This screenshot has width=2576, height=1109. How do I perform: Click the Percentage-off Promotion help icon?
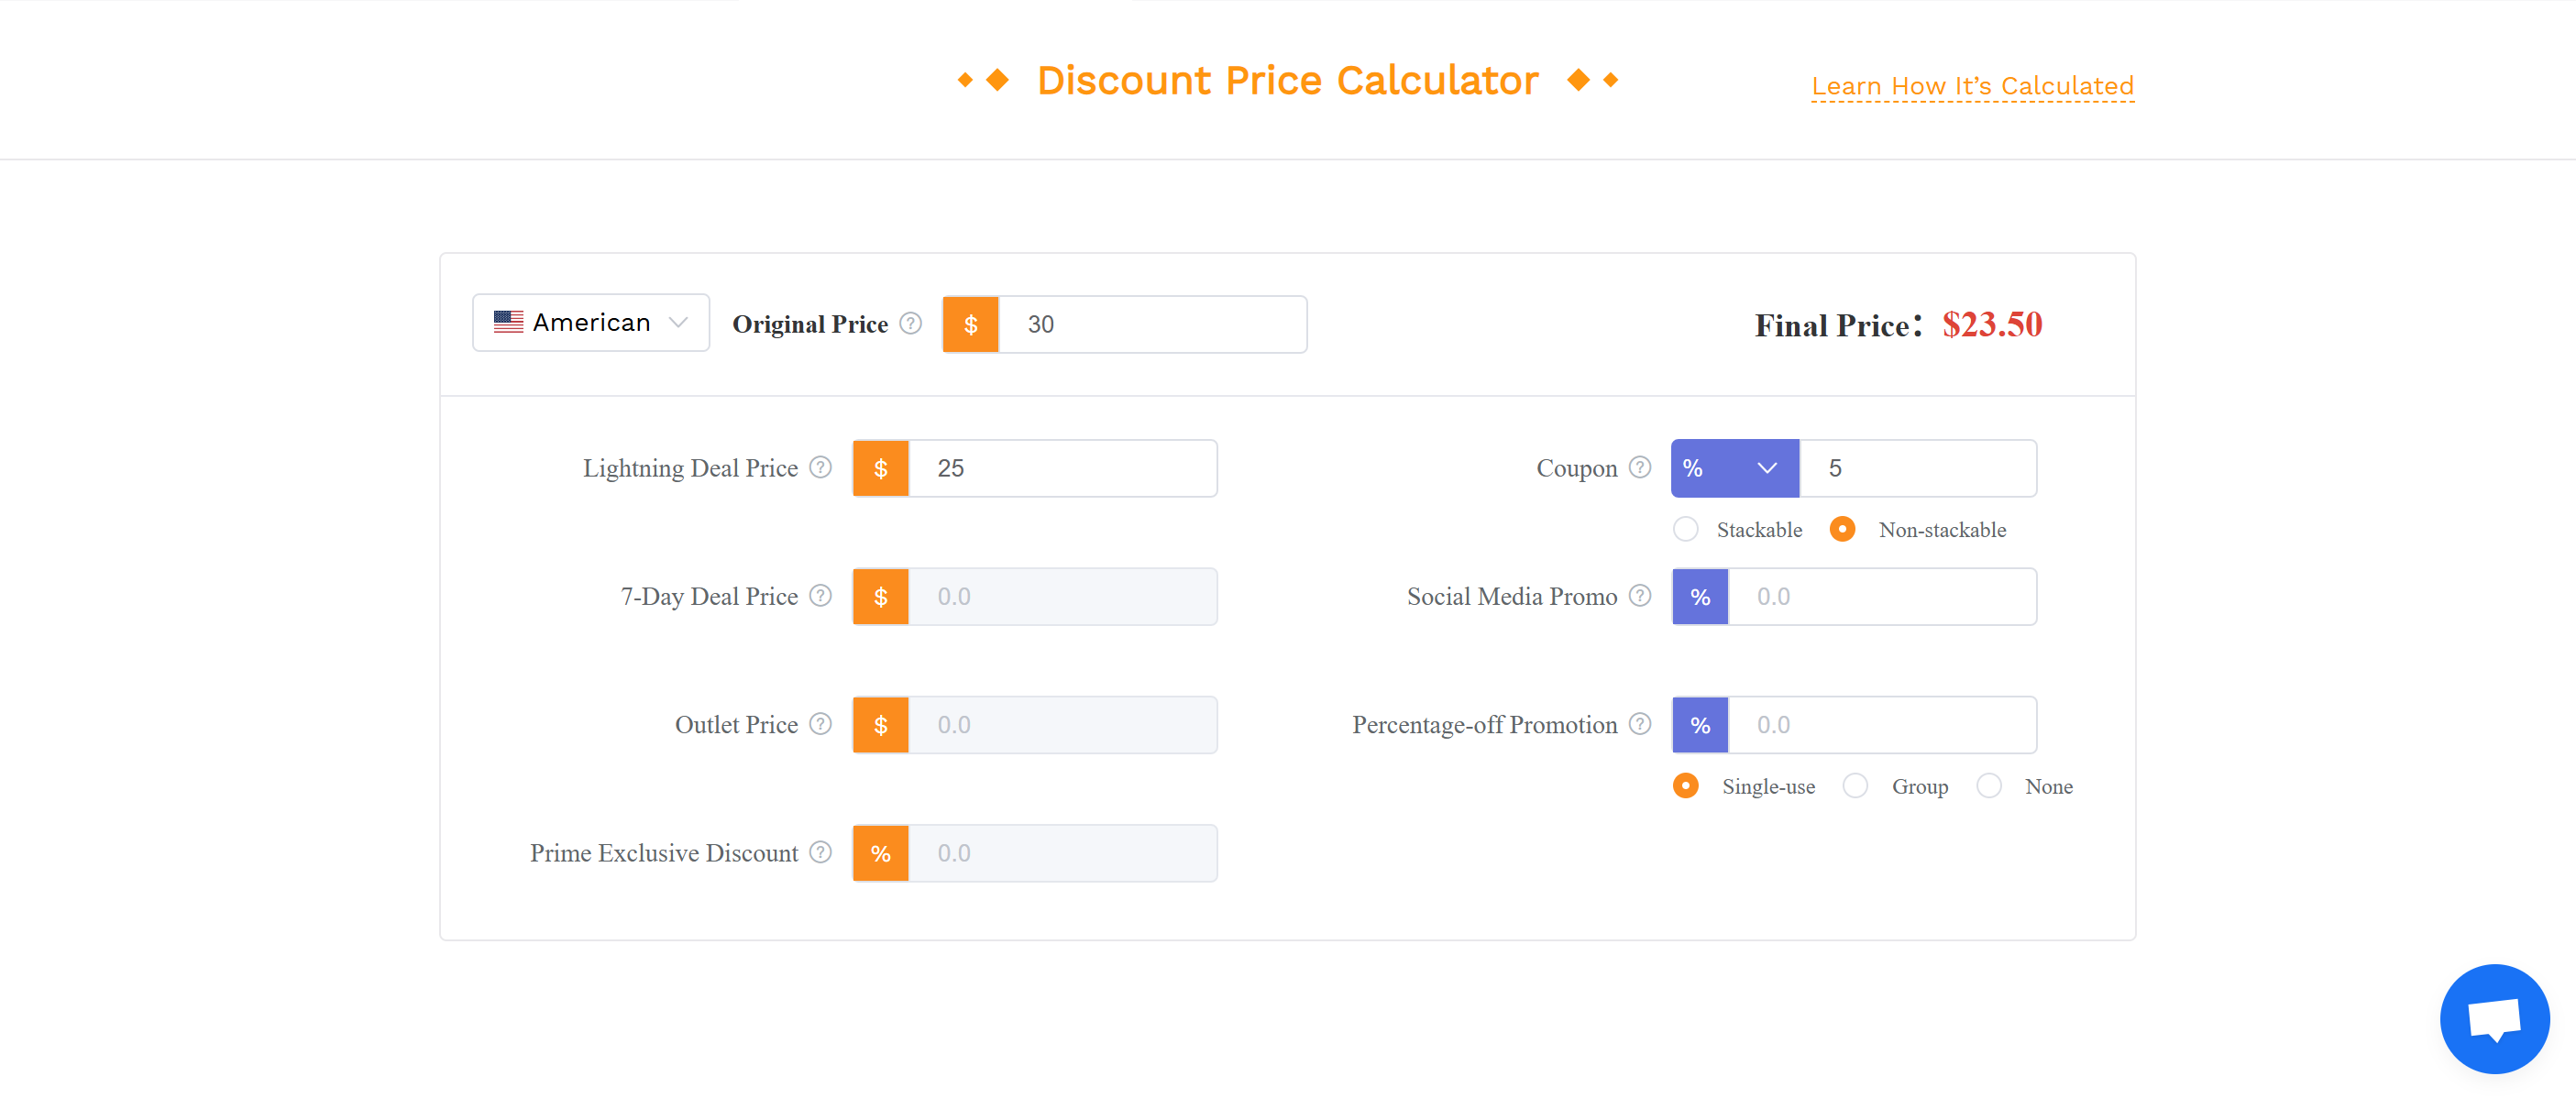coord(1640,724)
